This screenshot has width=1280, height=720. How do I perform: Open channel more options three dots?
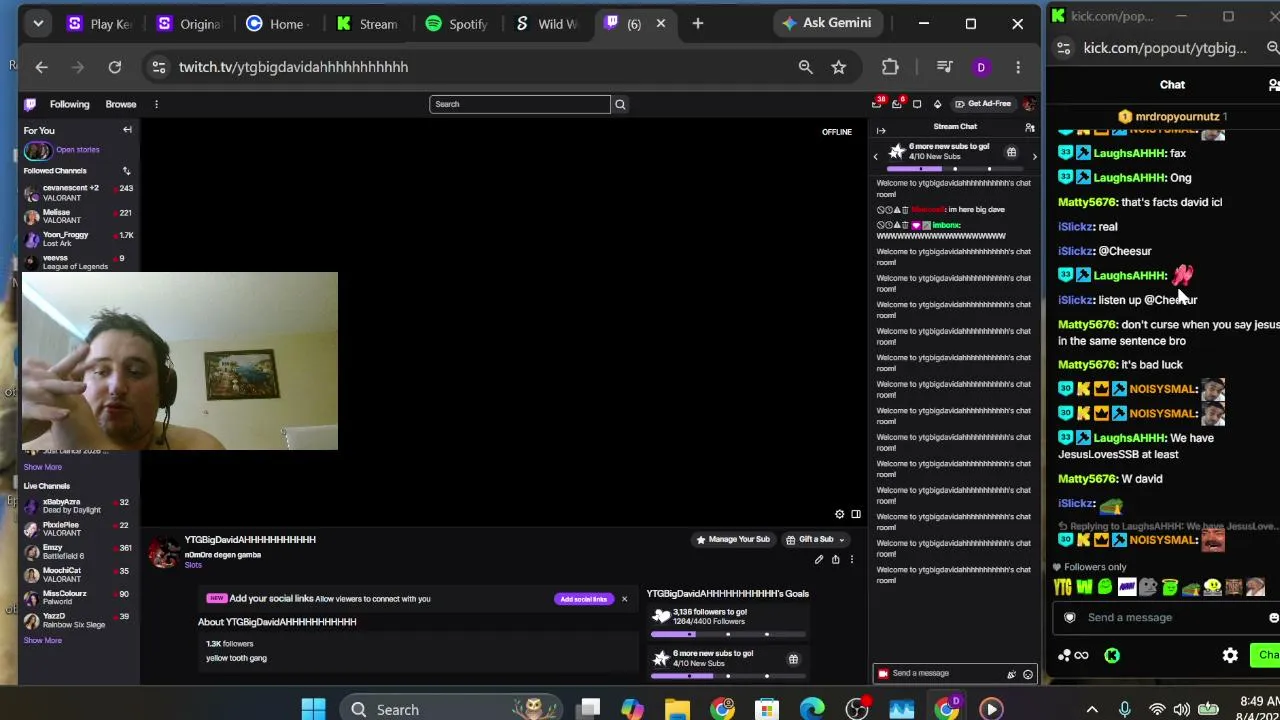852,560
